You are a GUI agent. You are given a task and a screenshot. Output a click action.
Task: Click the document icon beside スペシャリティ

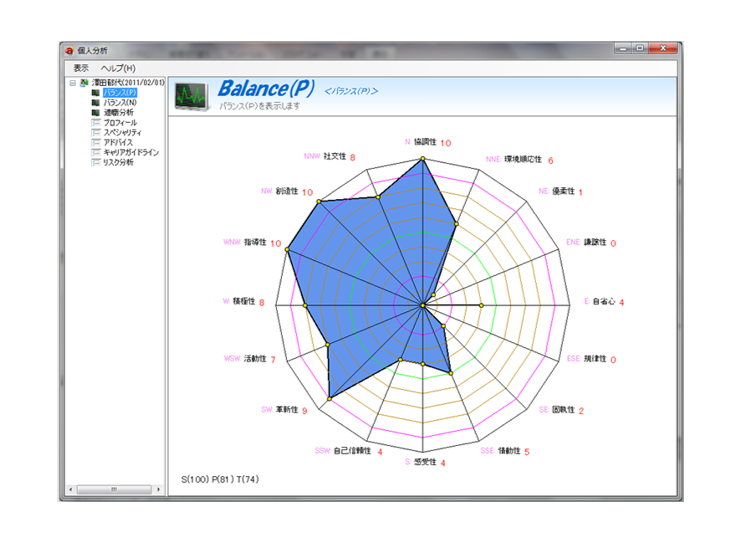[96, 133]
